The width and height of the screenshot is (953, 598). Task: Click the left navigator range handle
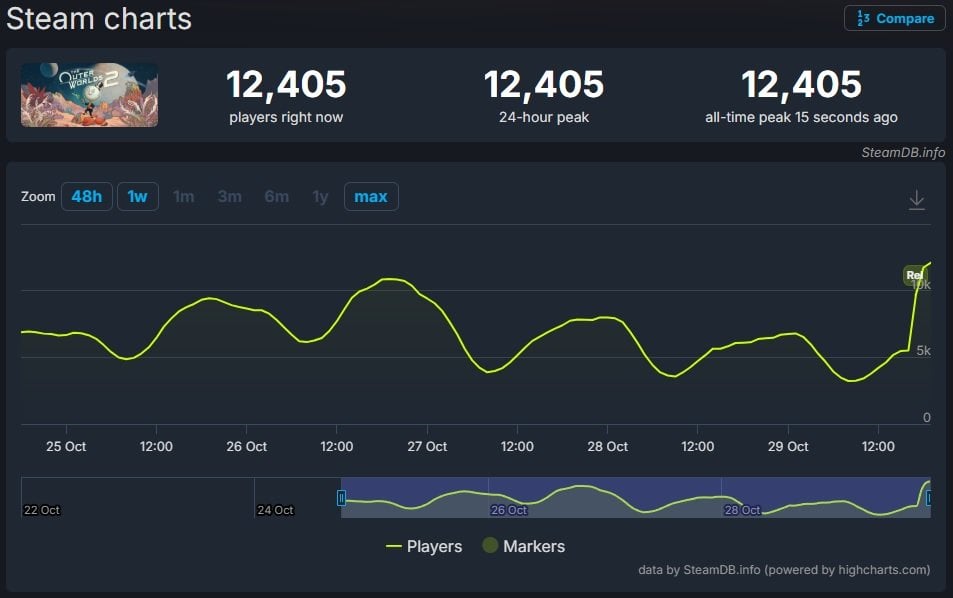tap(341, 498)
